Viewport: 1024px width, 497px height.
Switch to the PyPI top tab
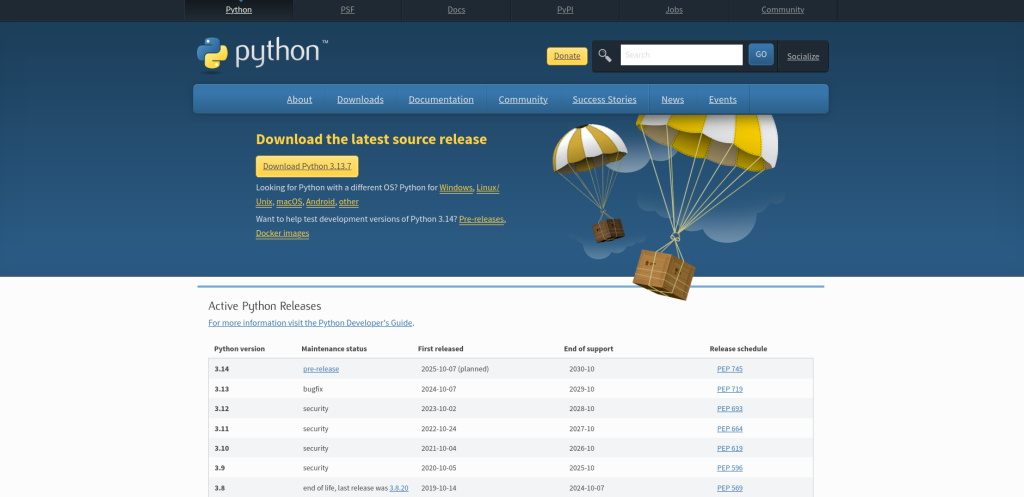tap(565, 10)
